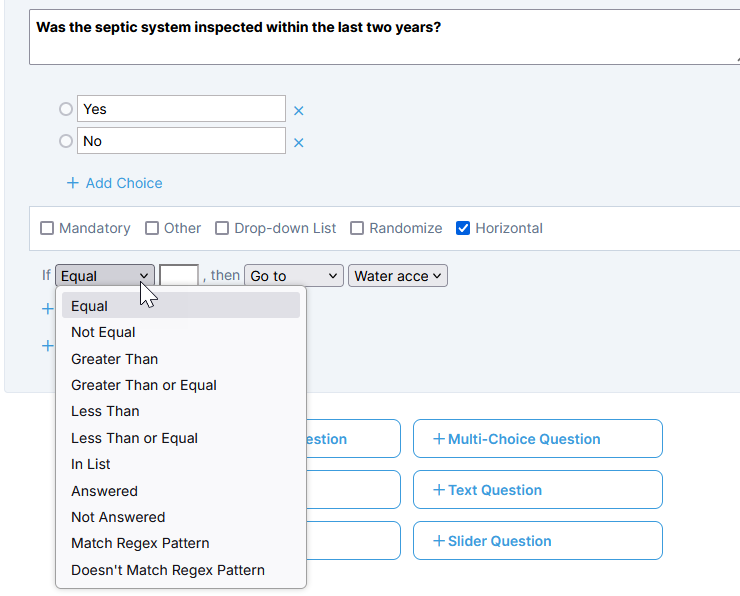Open the Go to action dropdown
Image resolution: width=740 pixels, height=596 pixels.
point(294,276)
